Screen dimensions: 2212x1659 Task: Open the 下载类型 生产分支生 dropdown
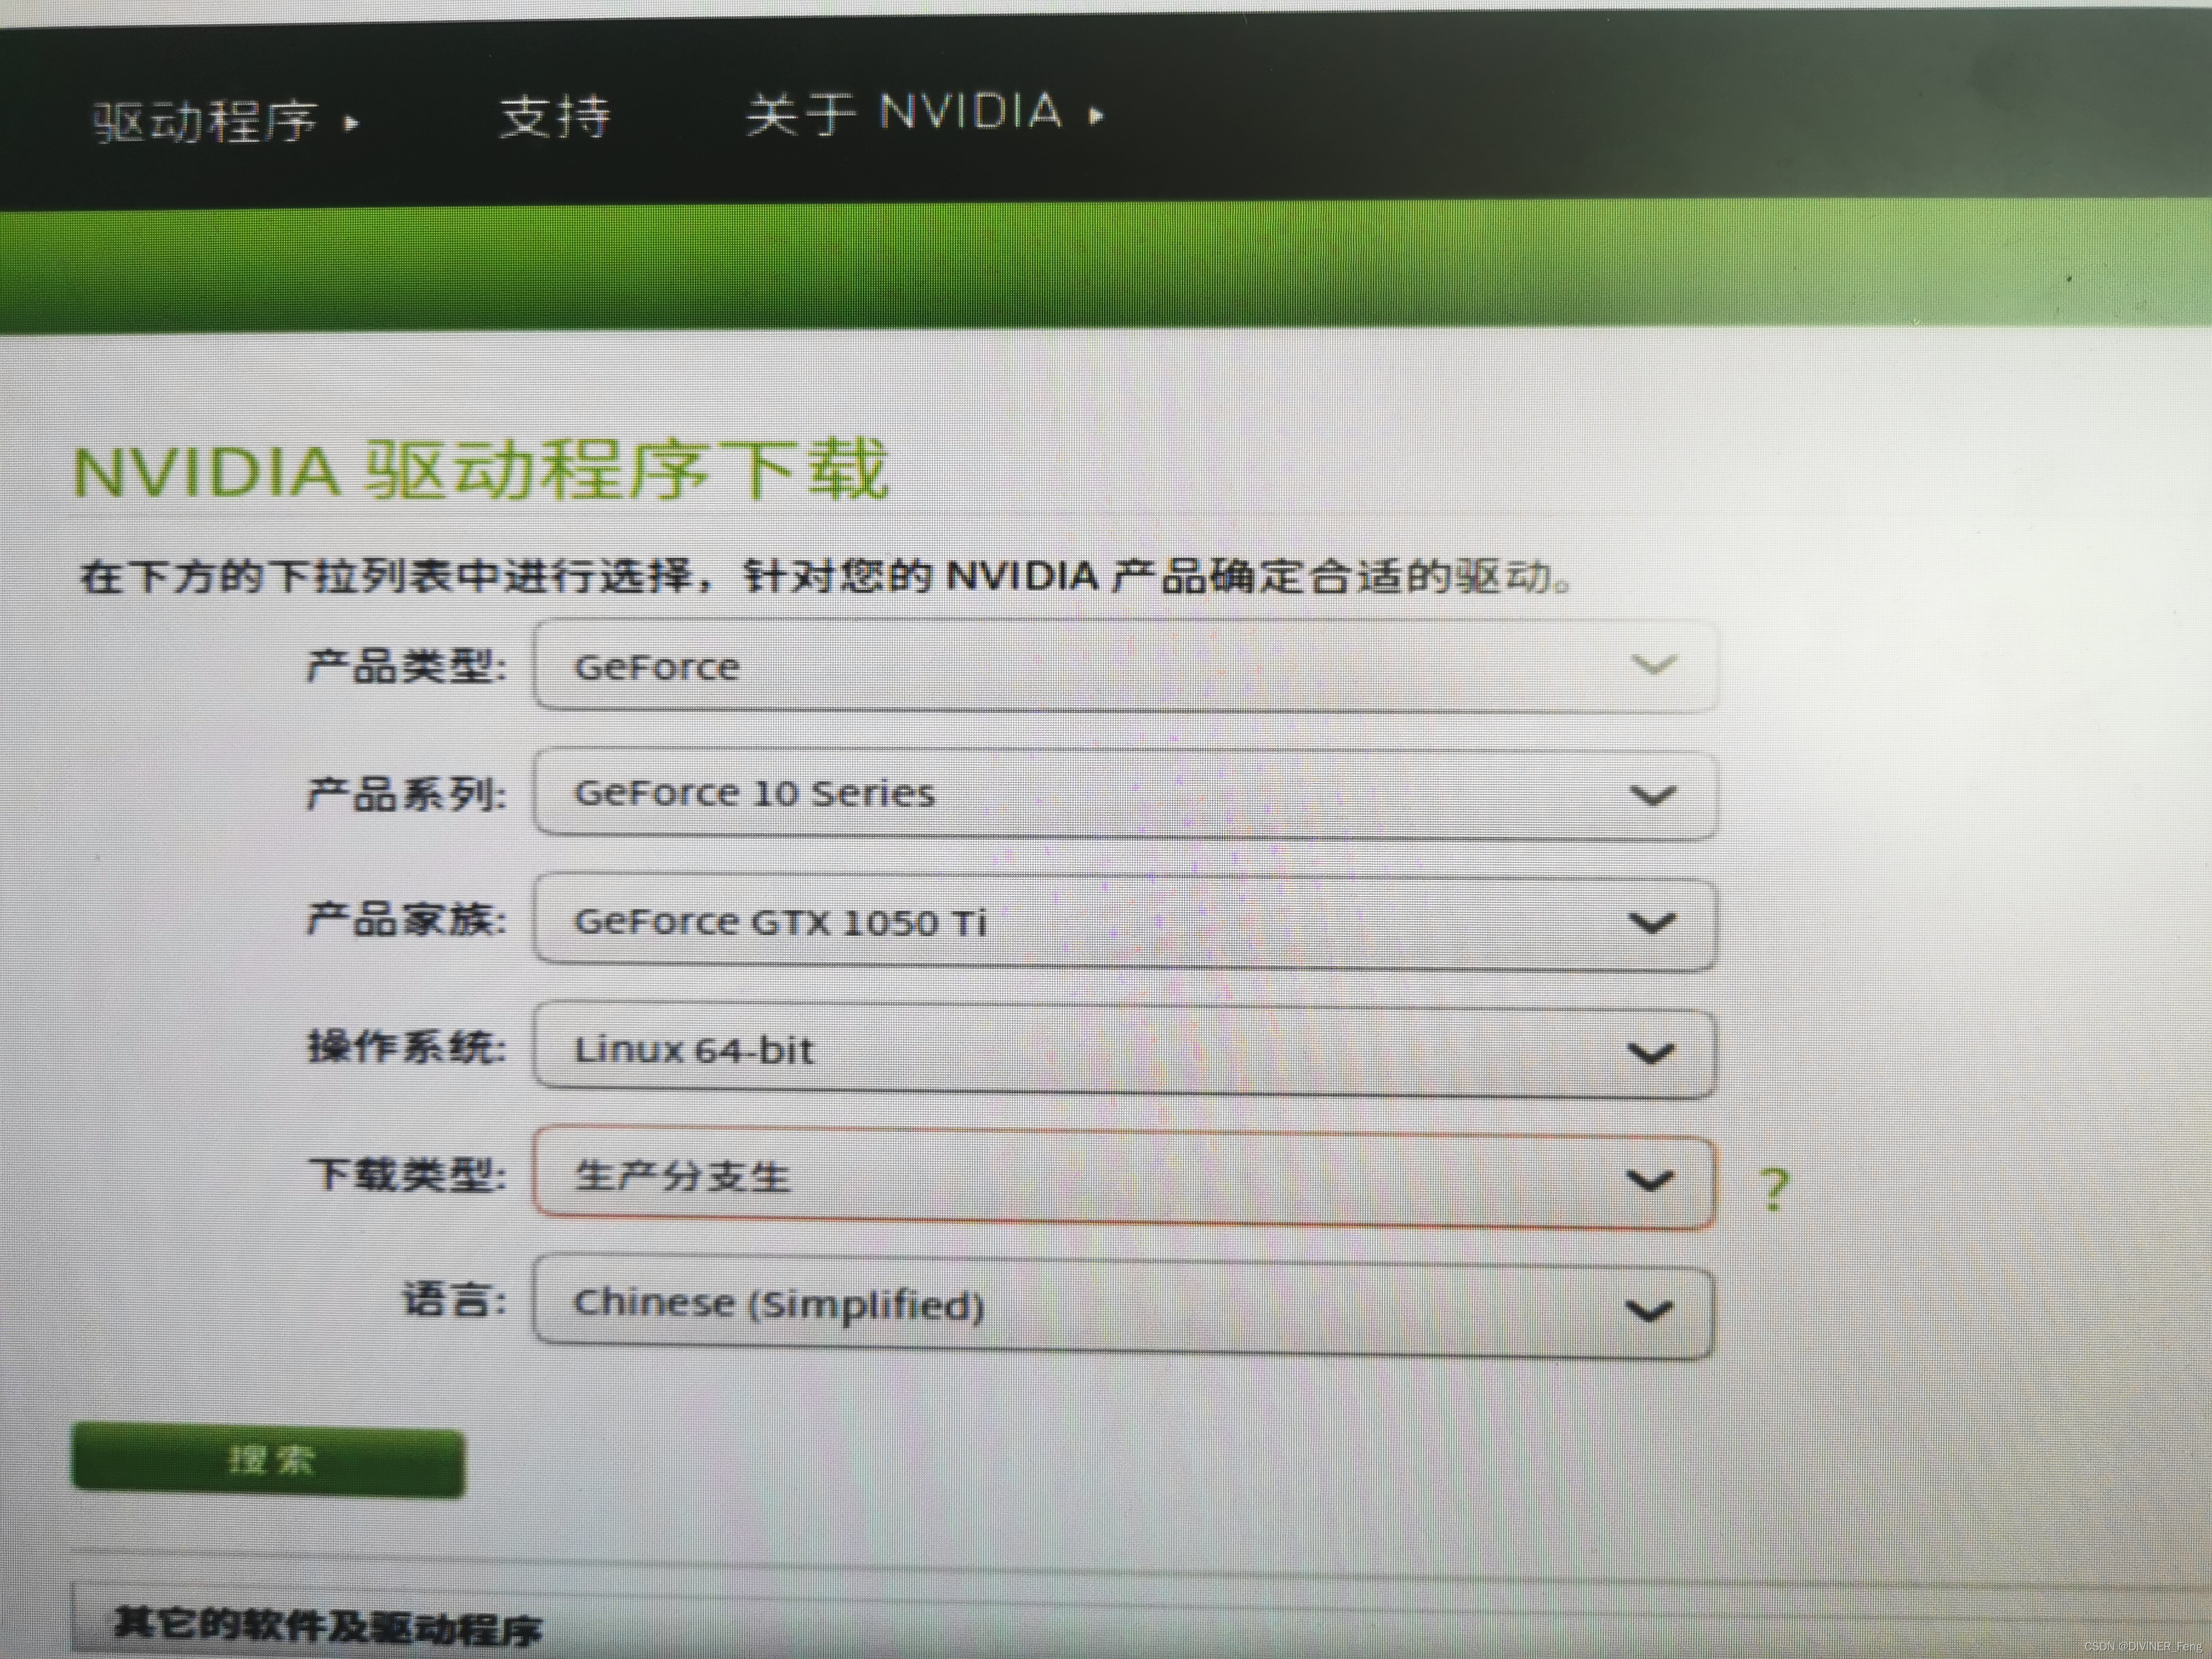point(1125,1178)
